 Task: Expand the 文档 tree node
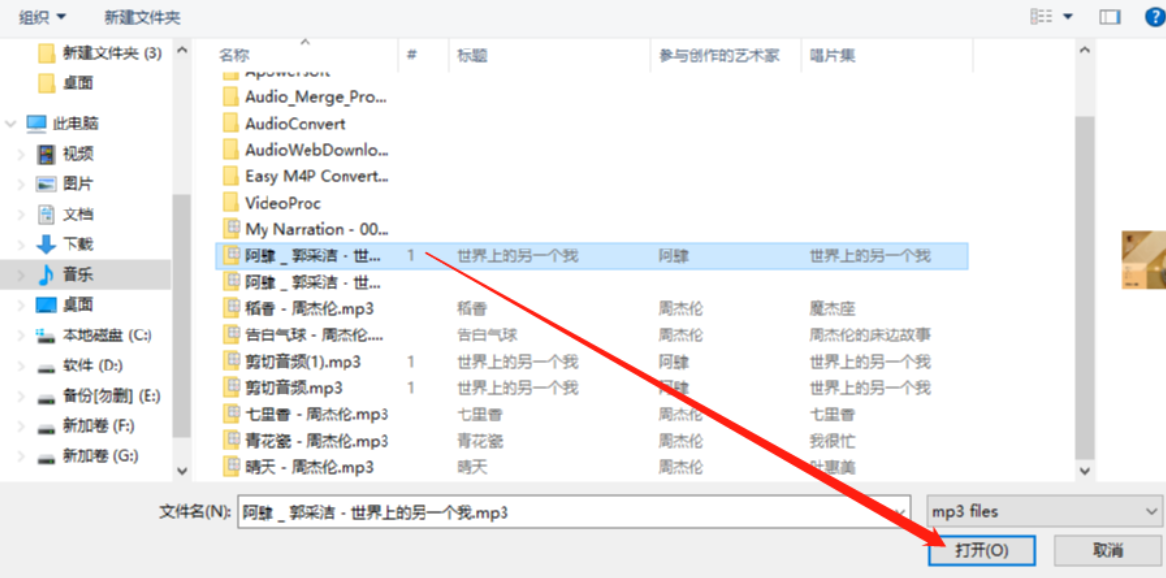(x=22, y=214)
